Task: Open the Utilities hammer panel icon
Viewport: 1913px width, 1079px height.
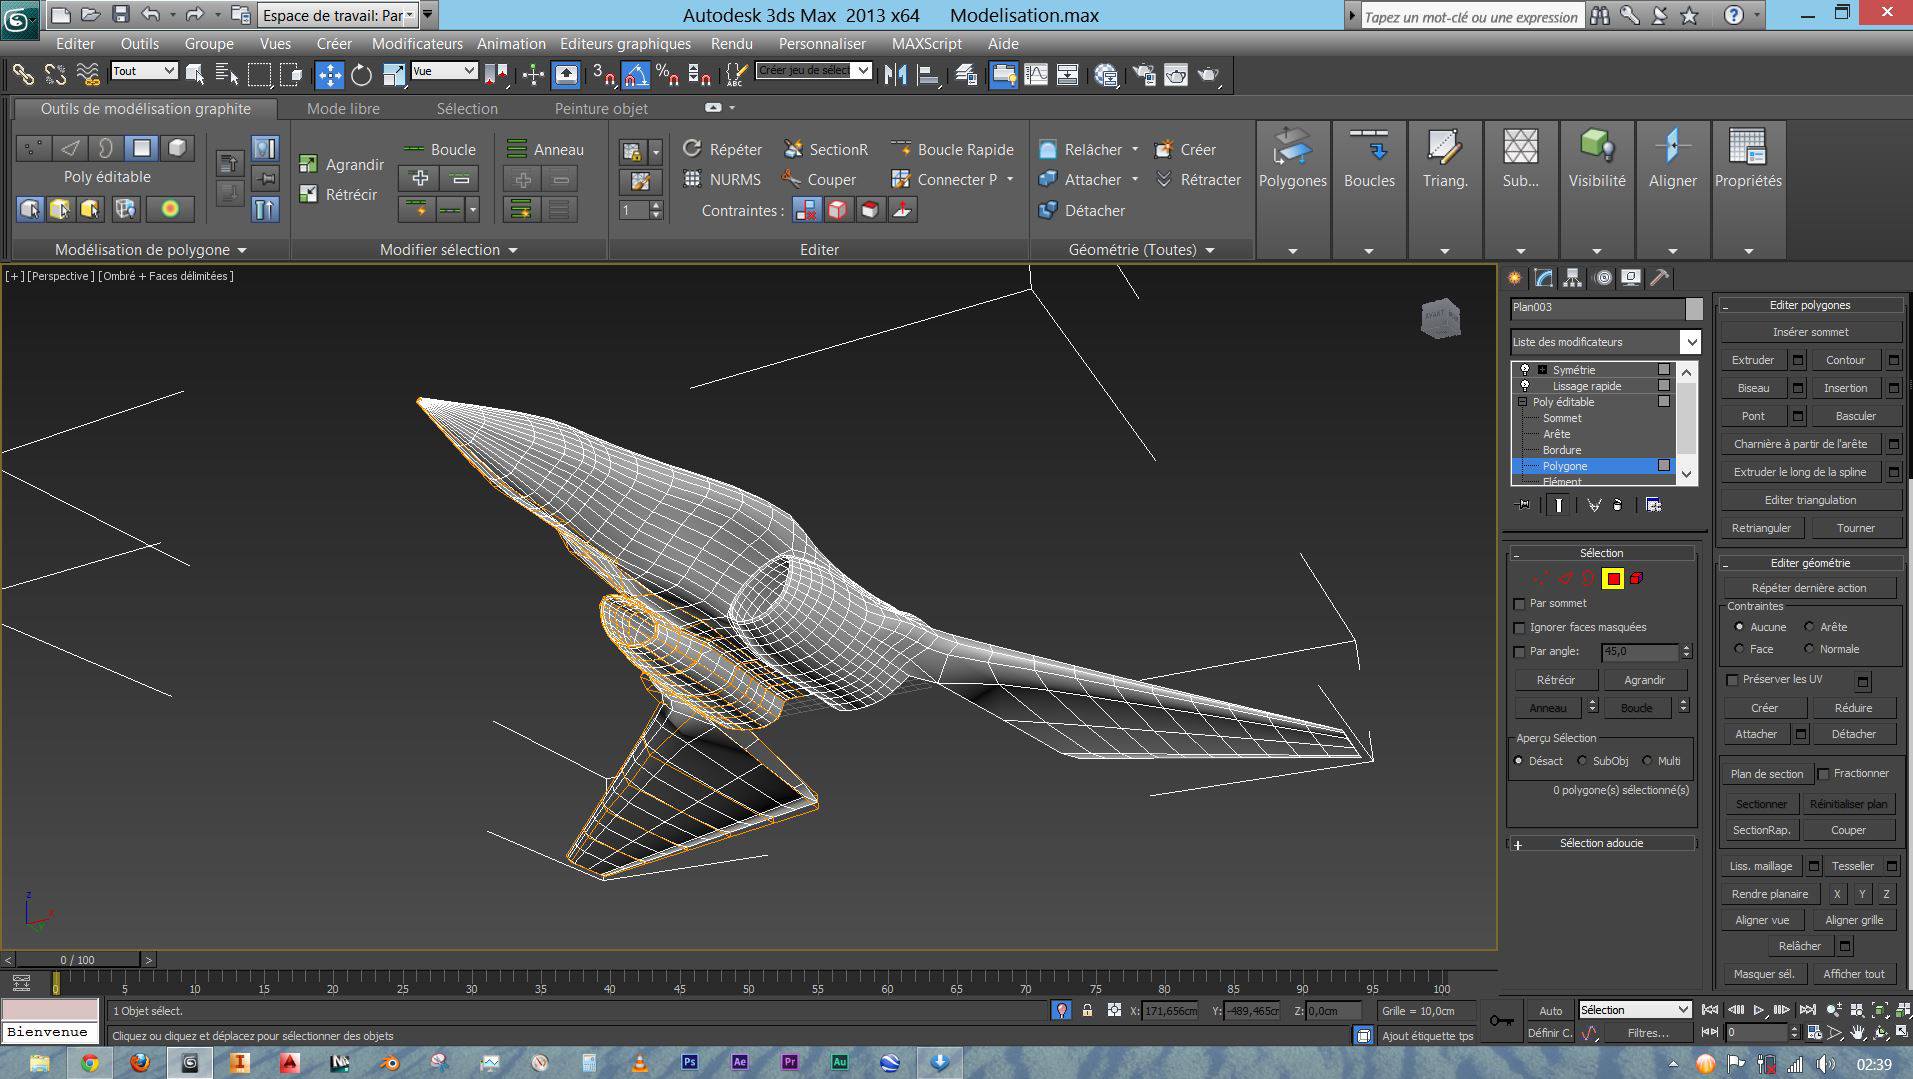Action: 1659,278
